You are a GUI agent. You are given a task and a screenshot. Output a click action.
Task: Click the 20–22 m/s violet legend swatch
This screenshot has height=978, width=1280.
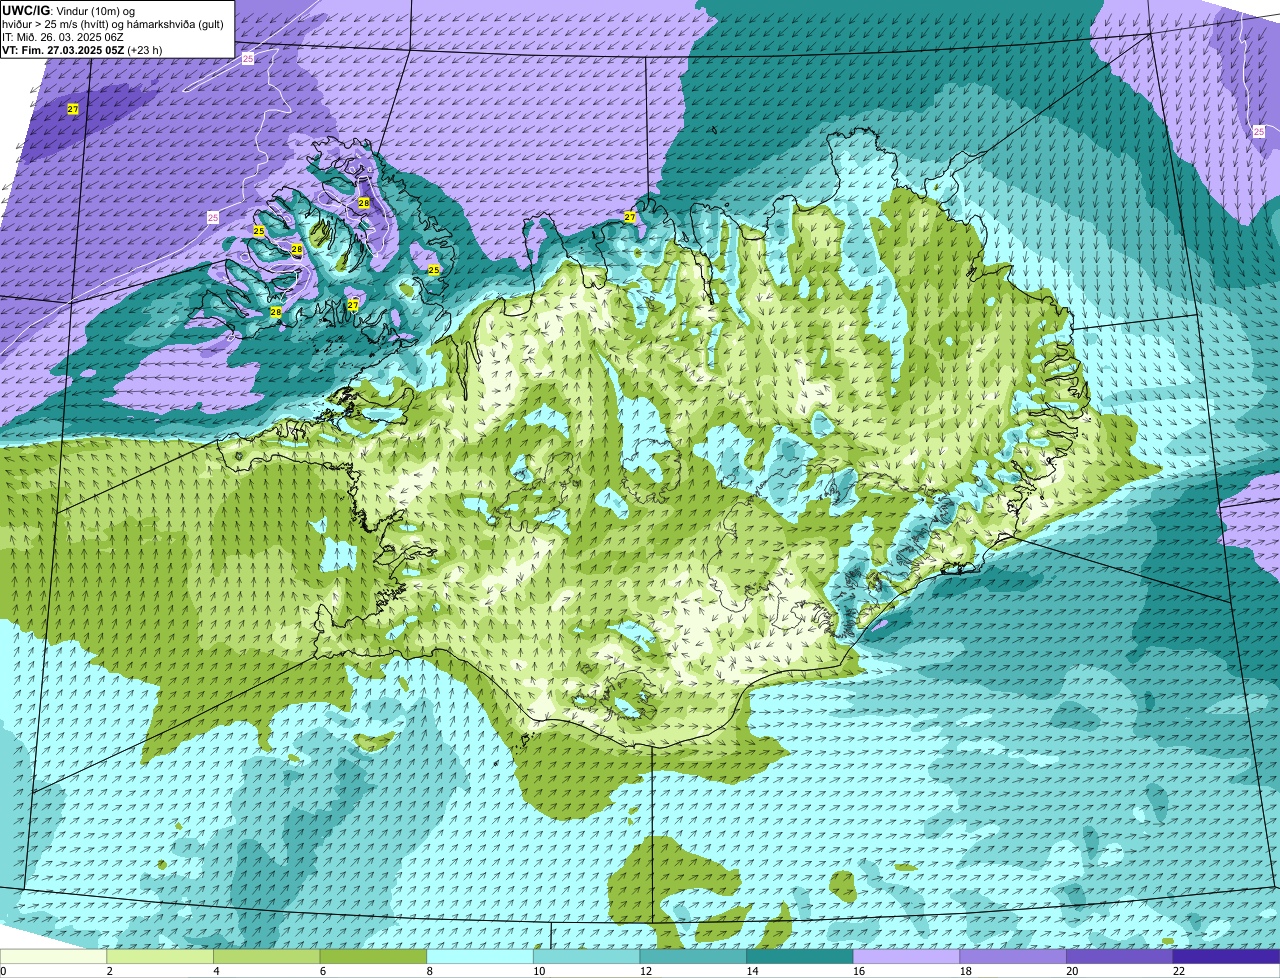tap(1120, 956)
